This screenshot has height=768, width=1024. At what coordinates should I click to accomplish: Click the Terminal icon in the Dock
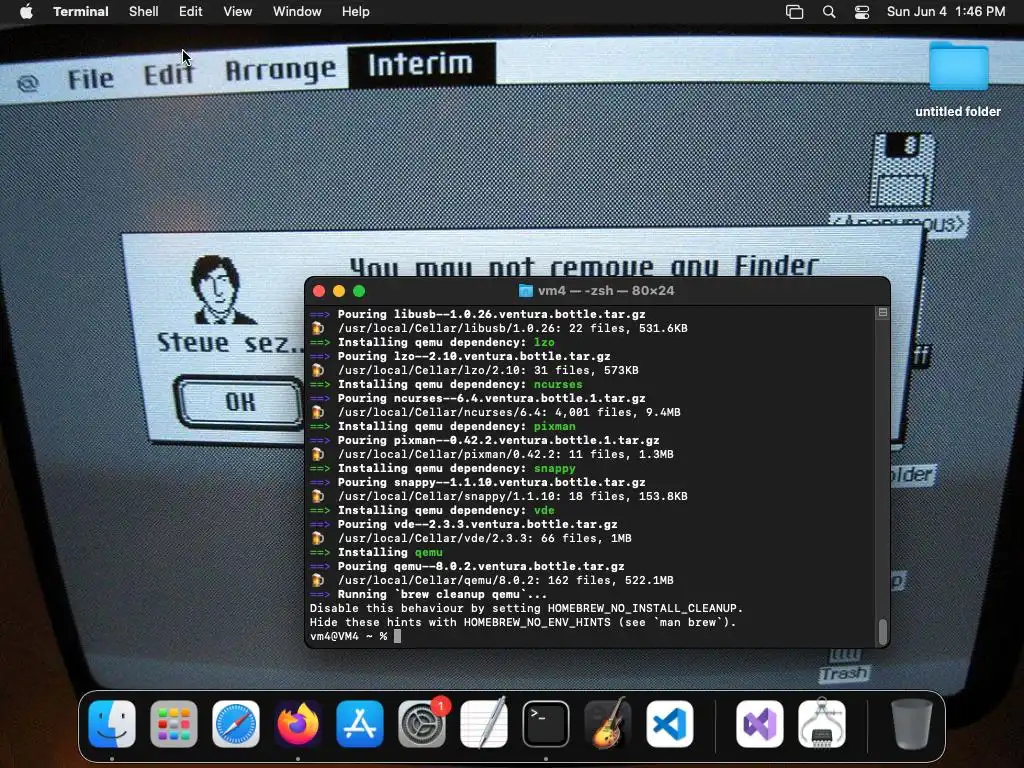point(546,724)
